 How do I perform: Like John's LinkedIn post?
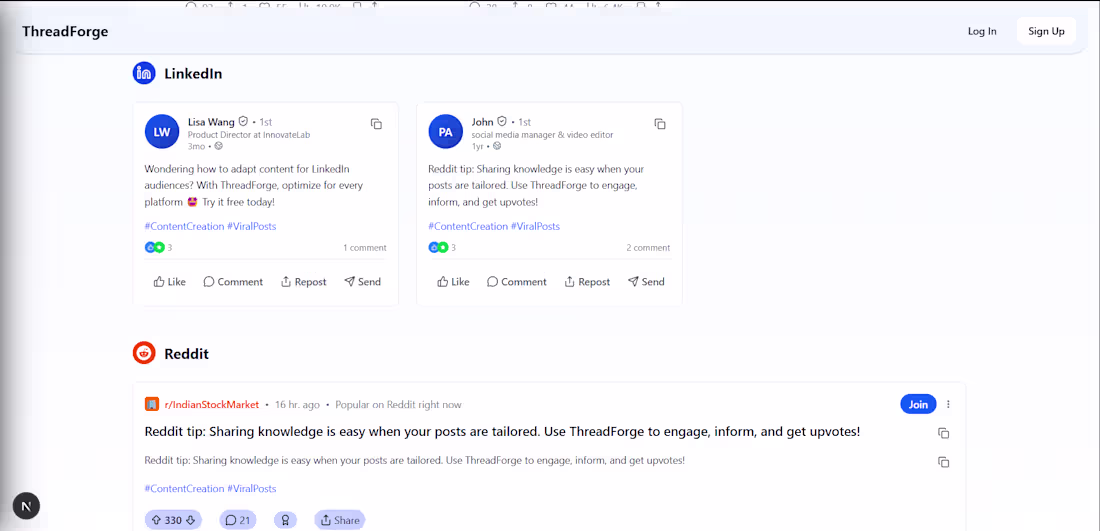453,282
